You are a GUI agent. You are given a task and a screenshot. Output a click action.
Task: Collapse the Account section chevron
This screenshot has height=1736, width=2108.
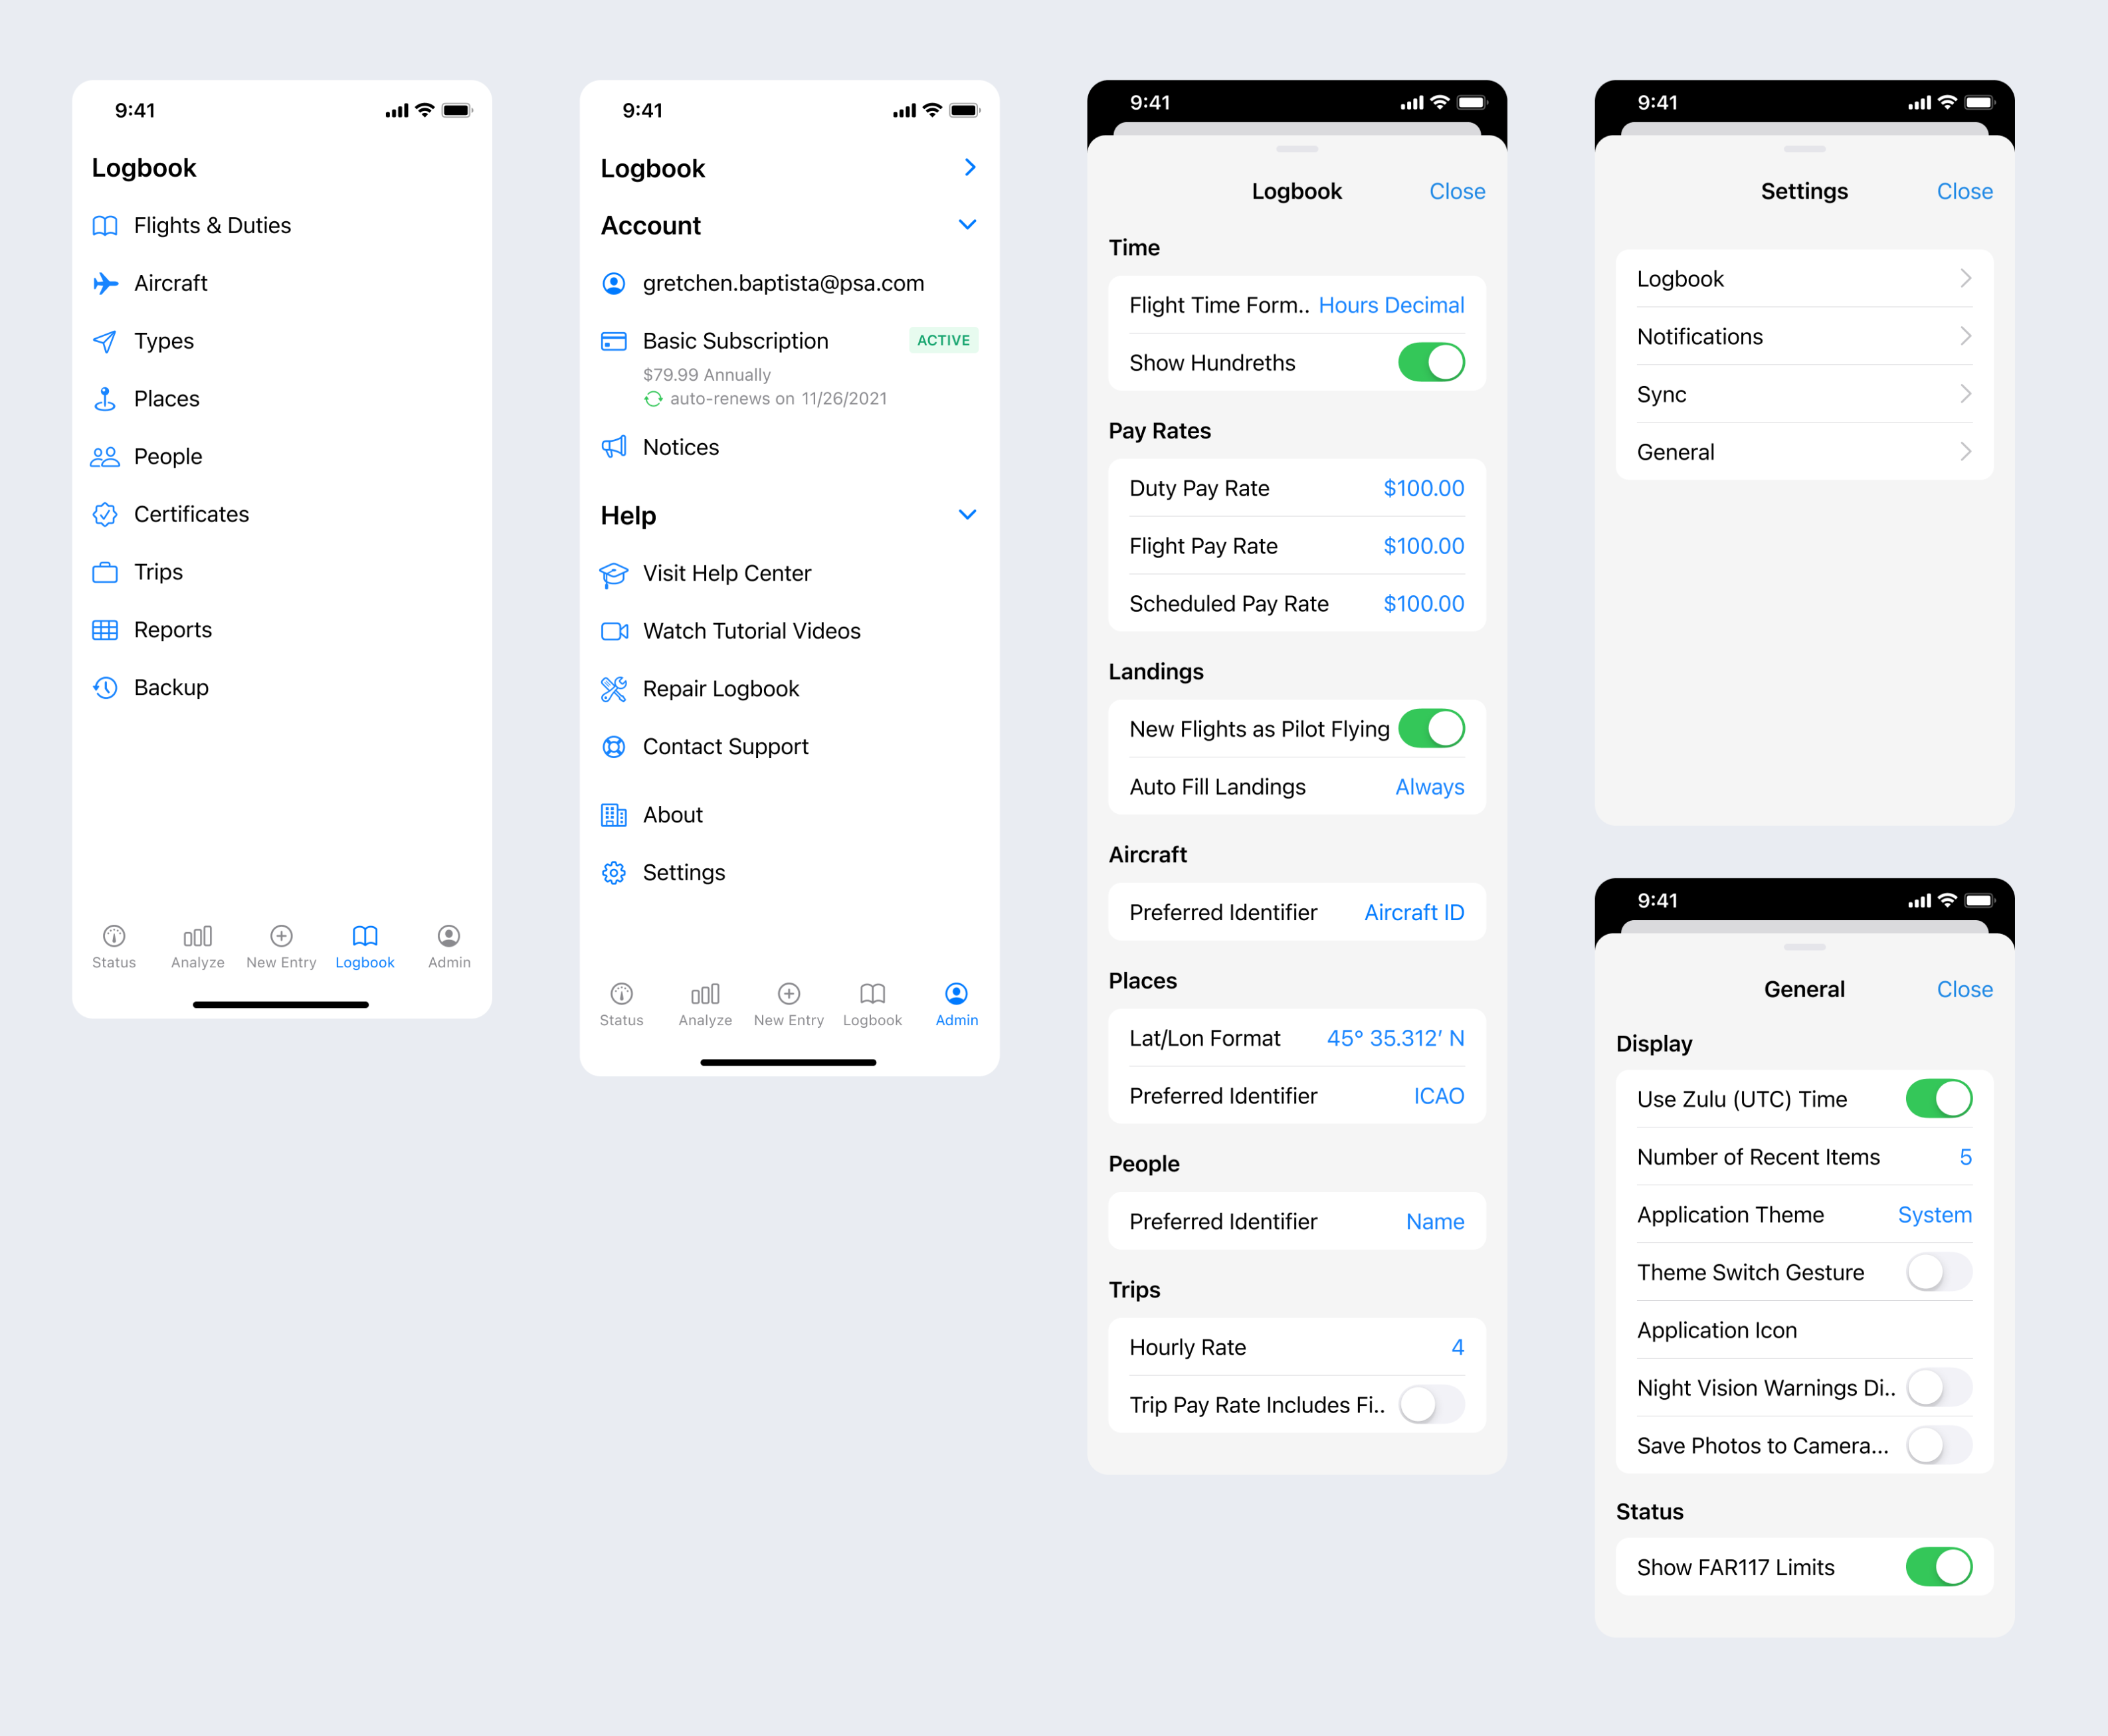point(967,225)
